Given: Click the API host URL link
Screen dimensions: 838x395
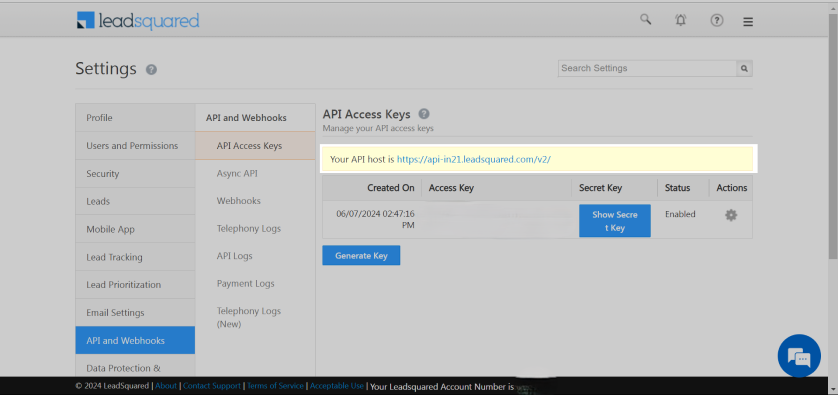Looking at the screenshot, I should pyautogui.click(x=474, y=159).
